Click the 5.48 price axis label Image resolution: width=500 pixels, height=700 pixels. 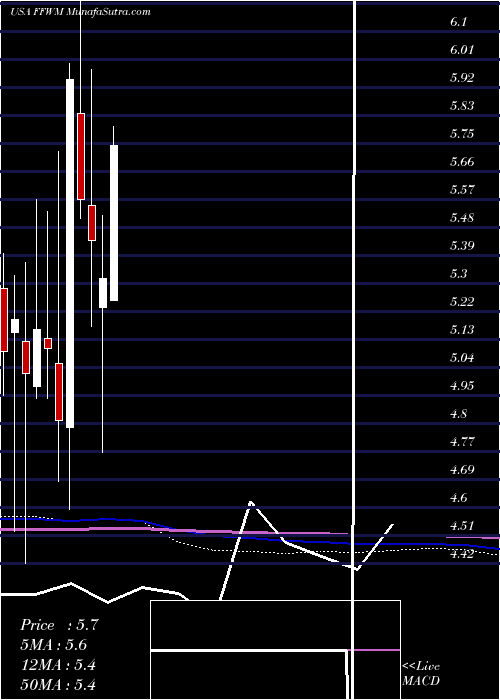click(x=462, y=218)
